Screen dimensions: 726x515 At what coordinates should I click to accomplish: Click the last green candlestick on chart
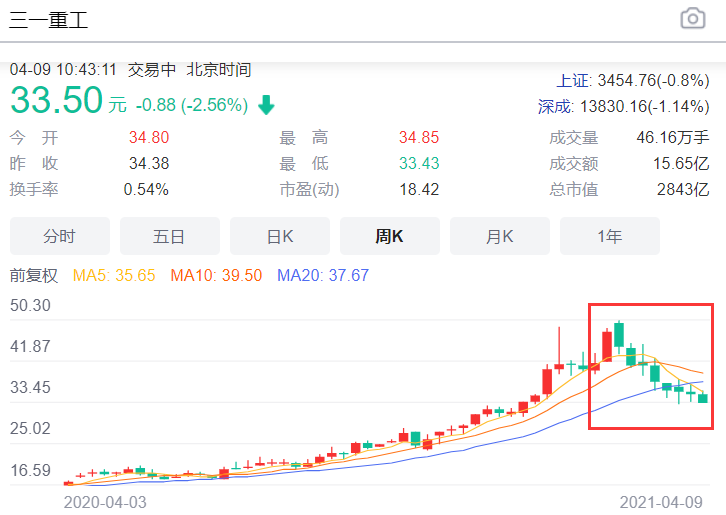coord(703,397)
